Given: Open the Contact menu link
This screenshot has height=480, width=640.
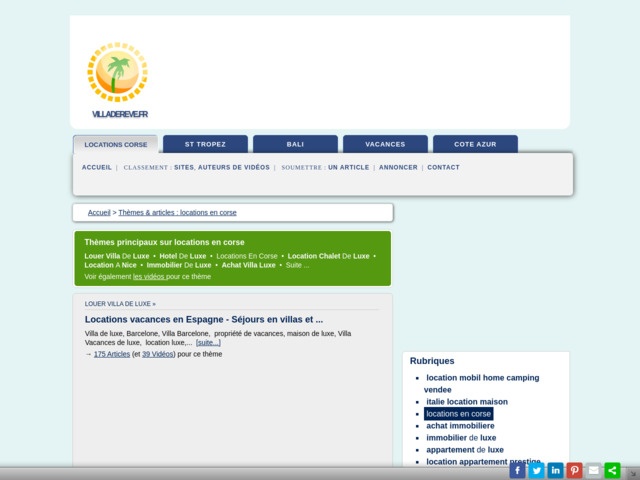Looking at the screenshot, I should point(443,167).
